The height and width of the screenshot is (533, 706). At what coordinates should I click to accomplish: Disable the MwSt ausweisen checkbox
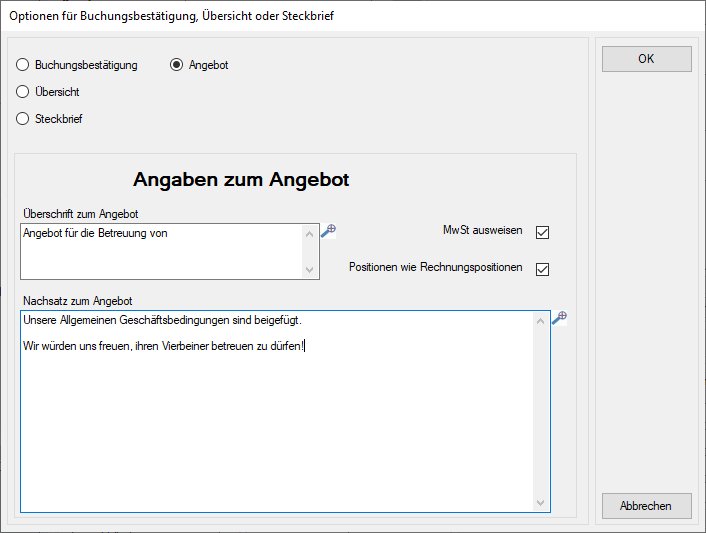coord(543,232)
